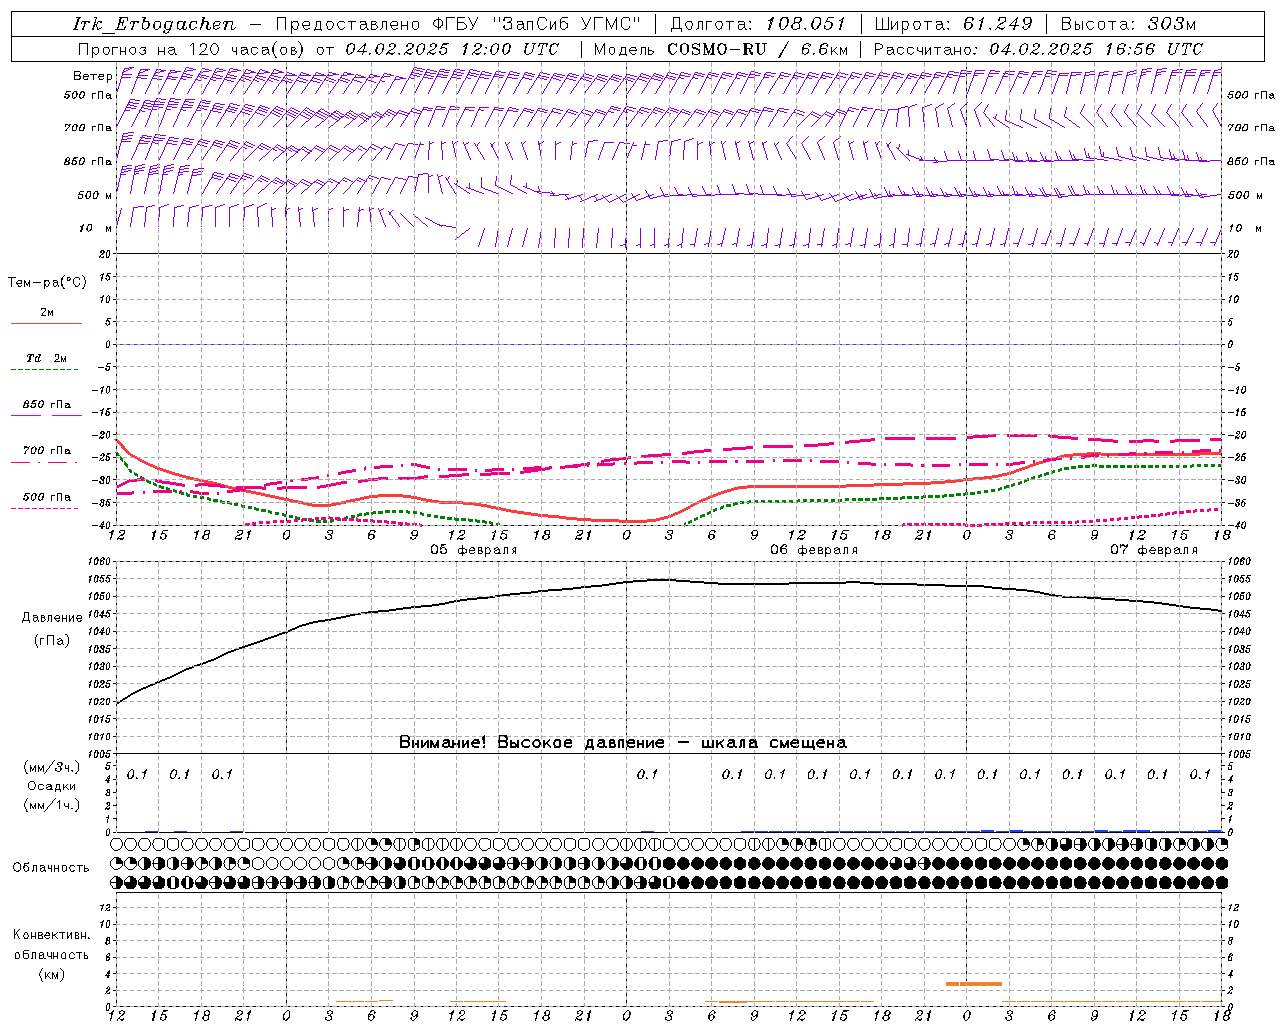Click the latitude value 61.249
1280x1024 pixels.
point(998,24)
